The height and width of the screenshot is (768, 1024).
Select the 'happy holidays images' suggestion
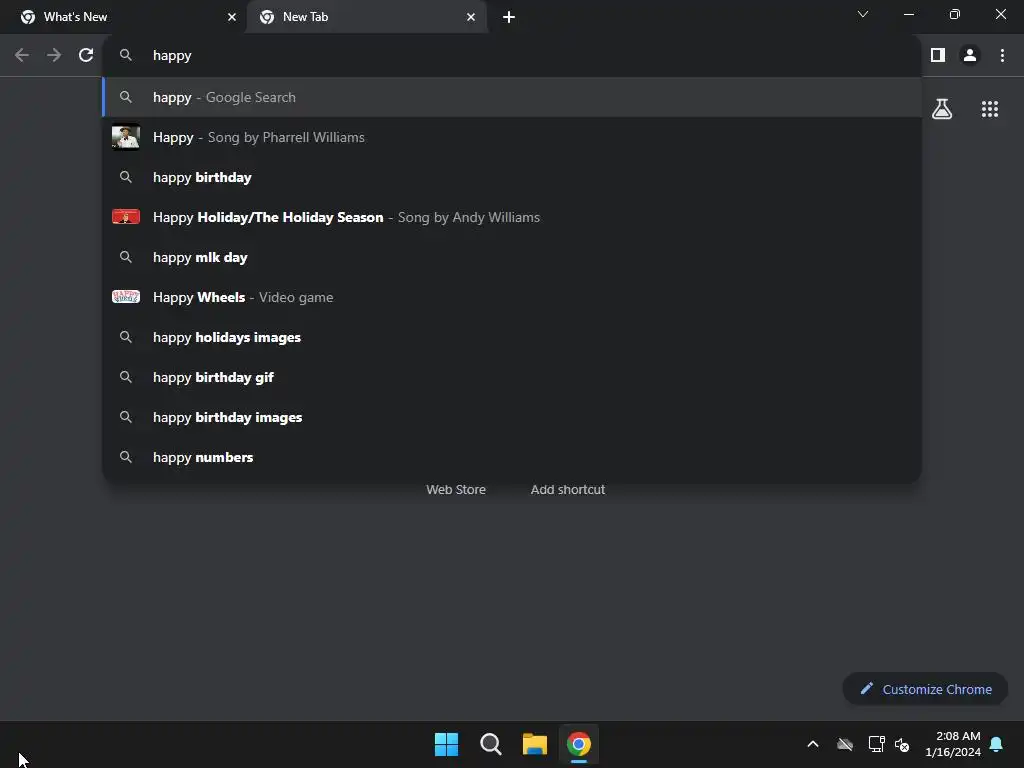(x=511, y=337)
